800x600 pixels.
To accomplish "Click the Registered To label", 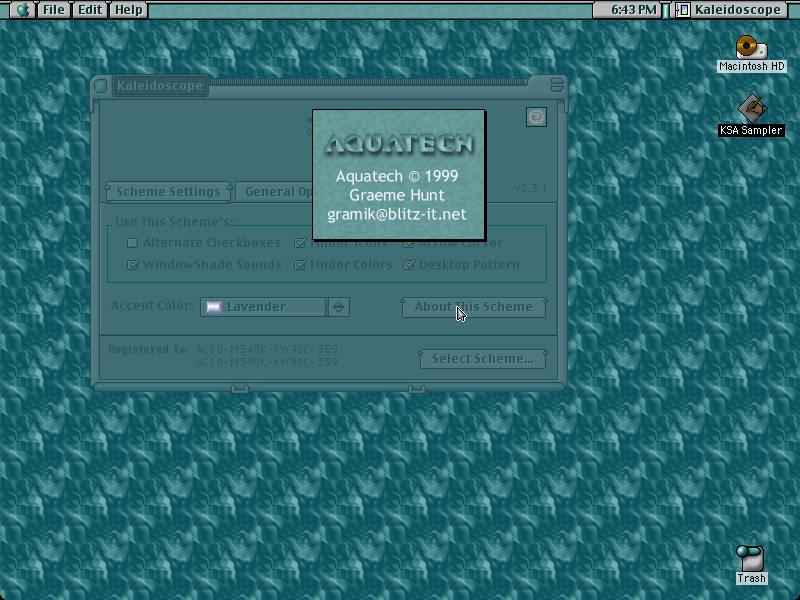I will (x=149, y=349).
